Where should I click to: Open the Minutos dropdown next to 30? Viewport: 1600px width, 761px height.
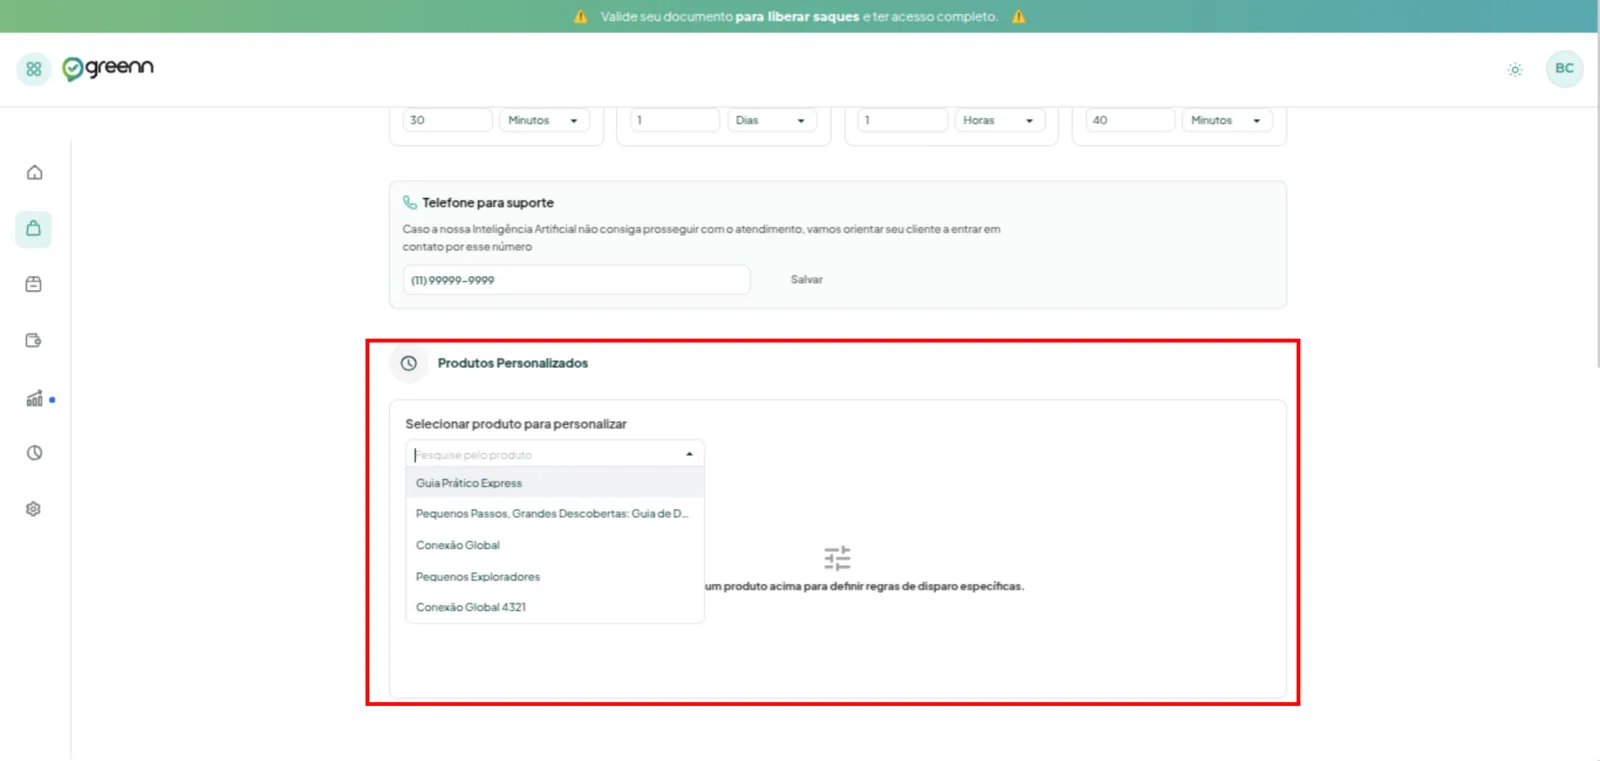coord(544,120)
